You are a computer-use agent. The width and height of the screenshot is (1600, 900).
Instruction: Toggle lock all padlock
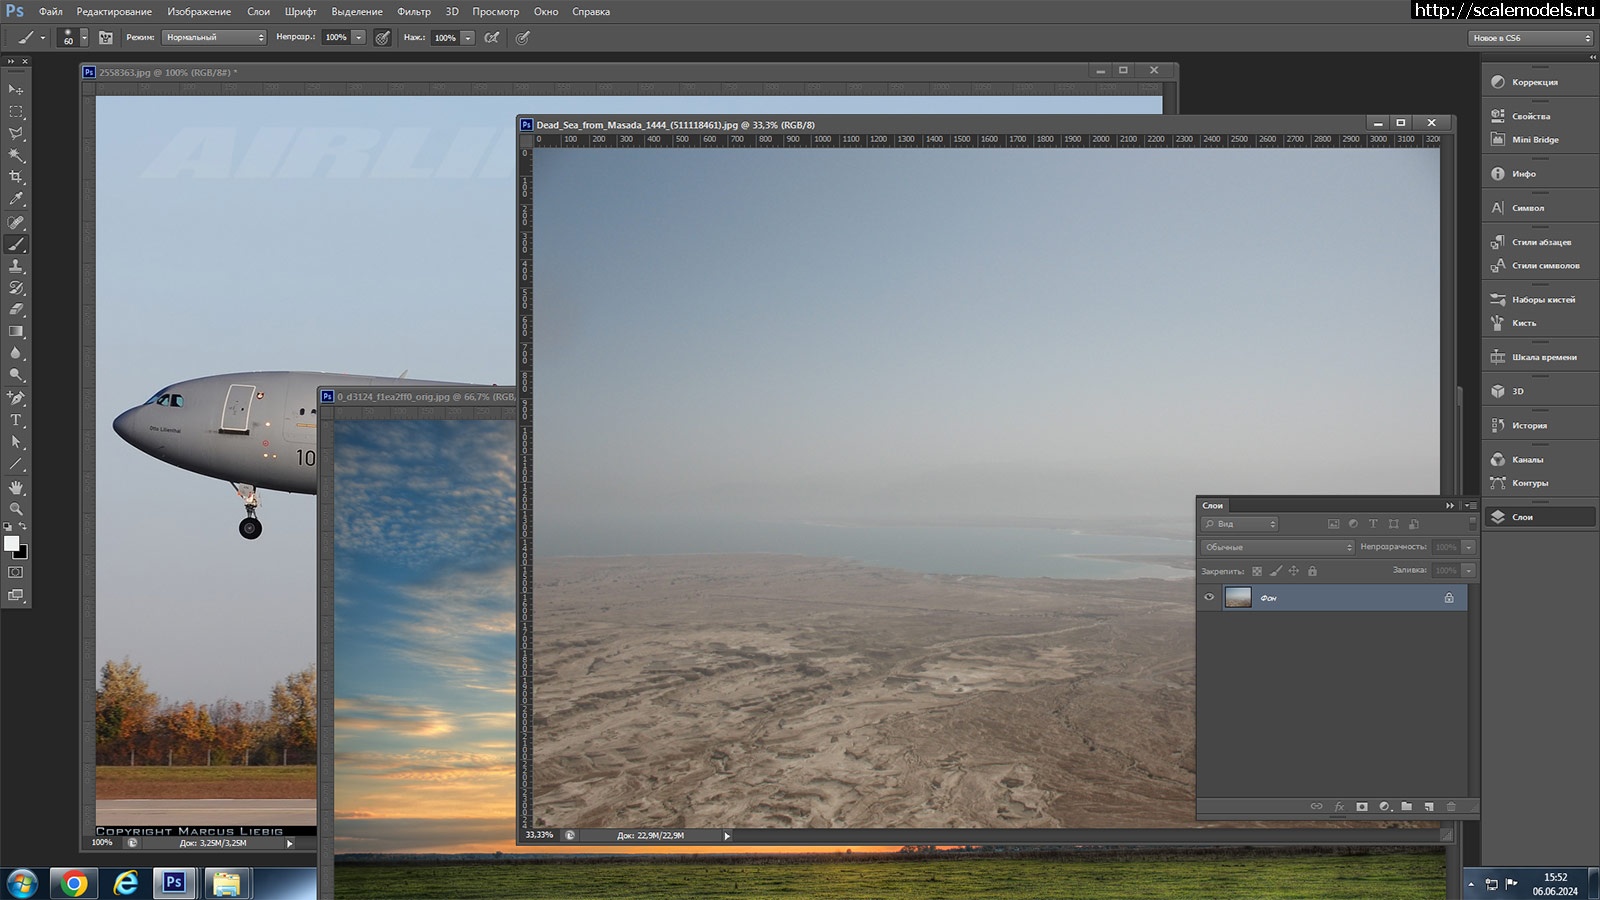pos(1312,571)
